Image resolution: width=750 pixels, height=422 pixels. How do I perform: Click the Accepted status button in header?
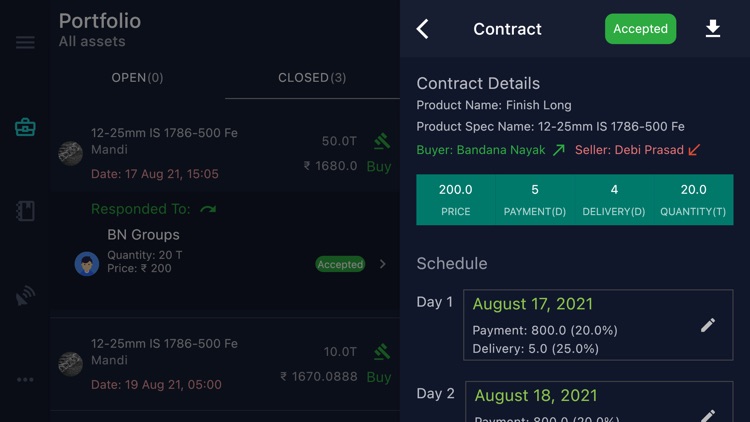click(x=640, y=29)
